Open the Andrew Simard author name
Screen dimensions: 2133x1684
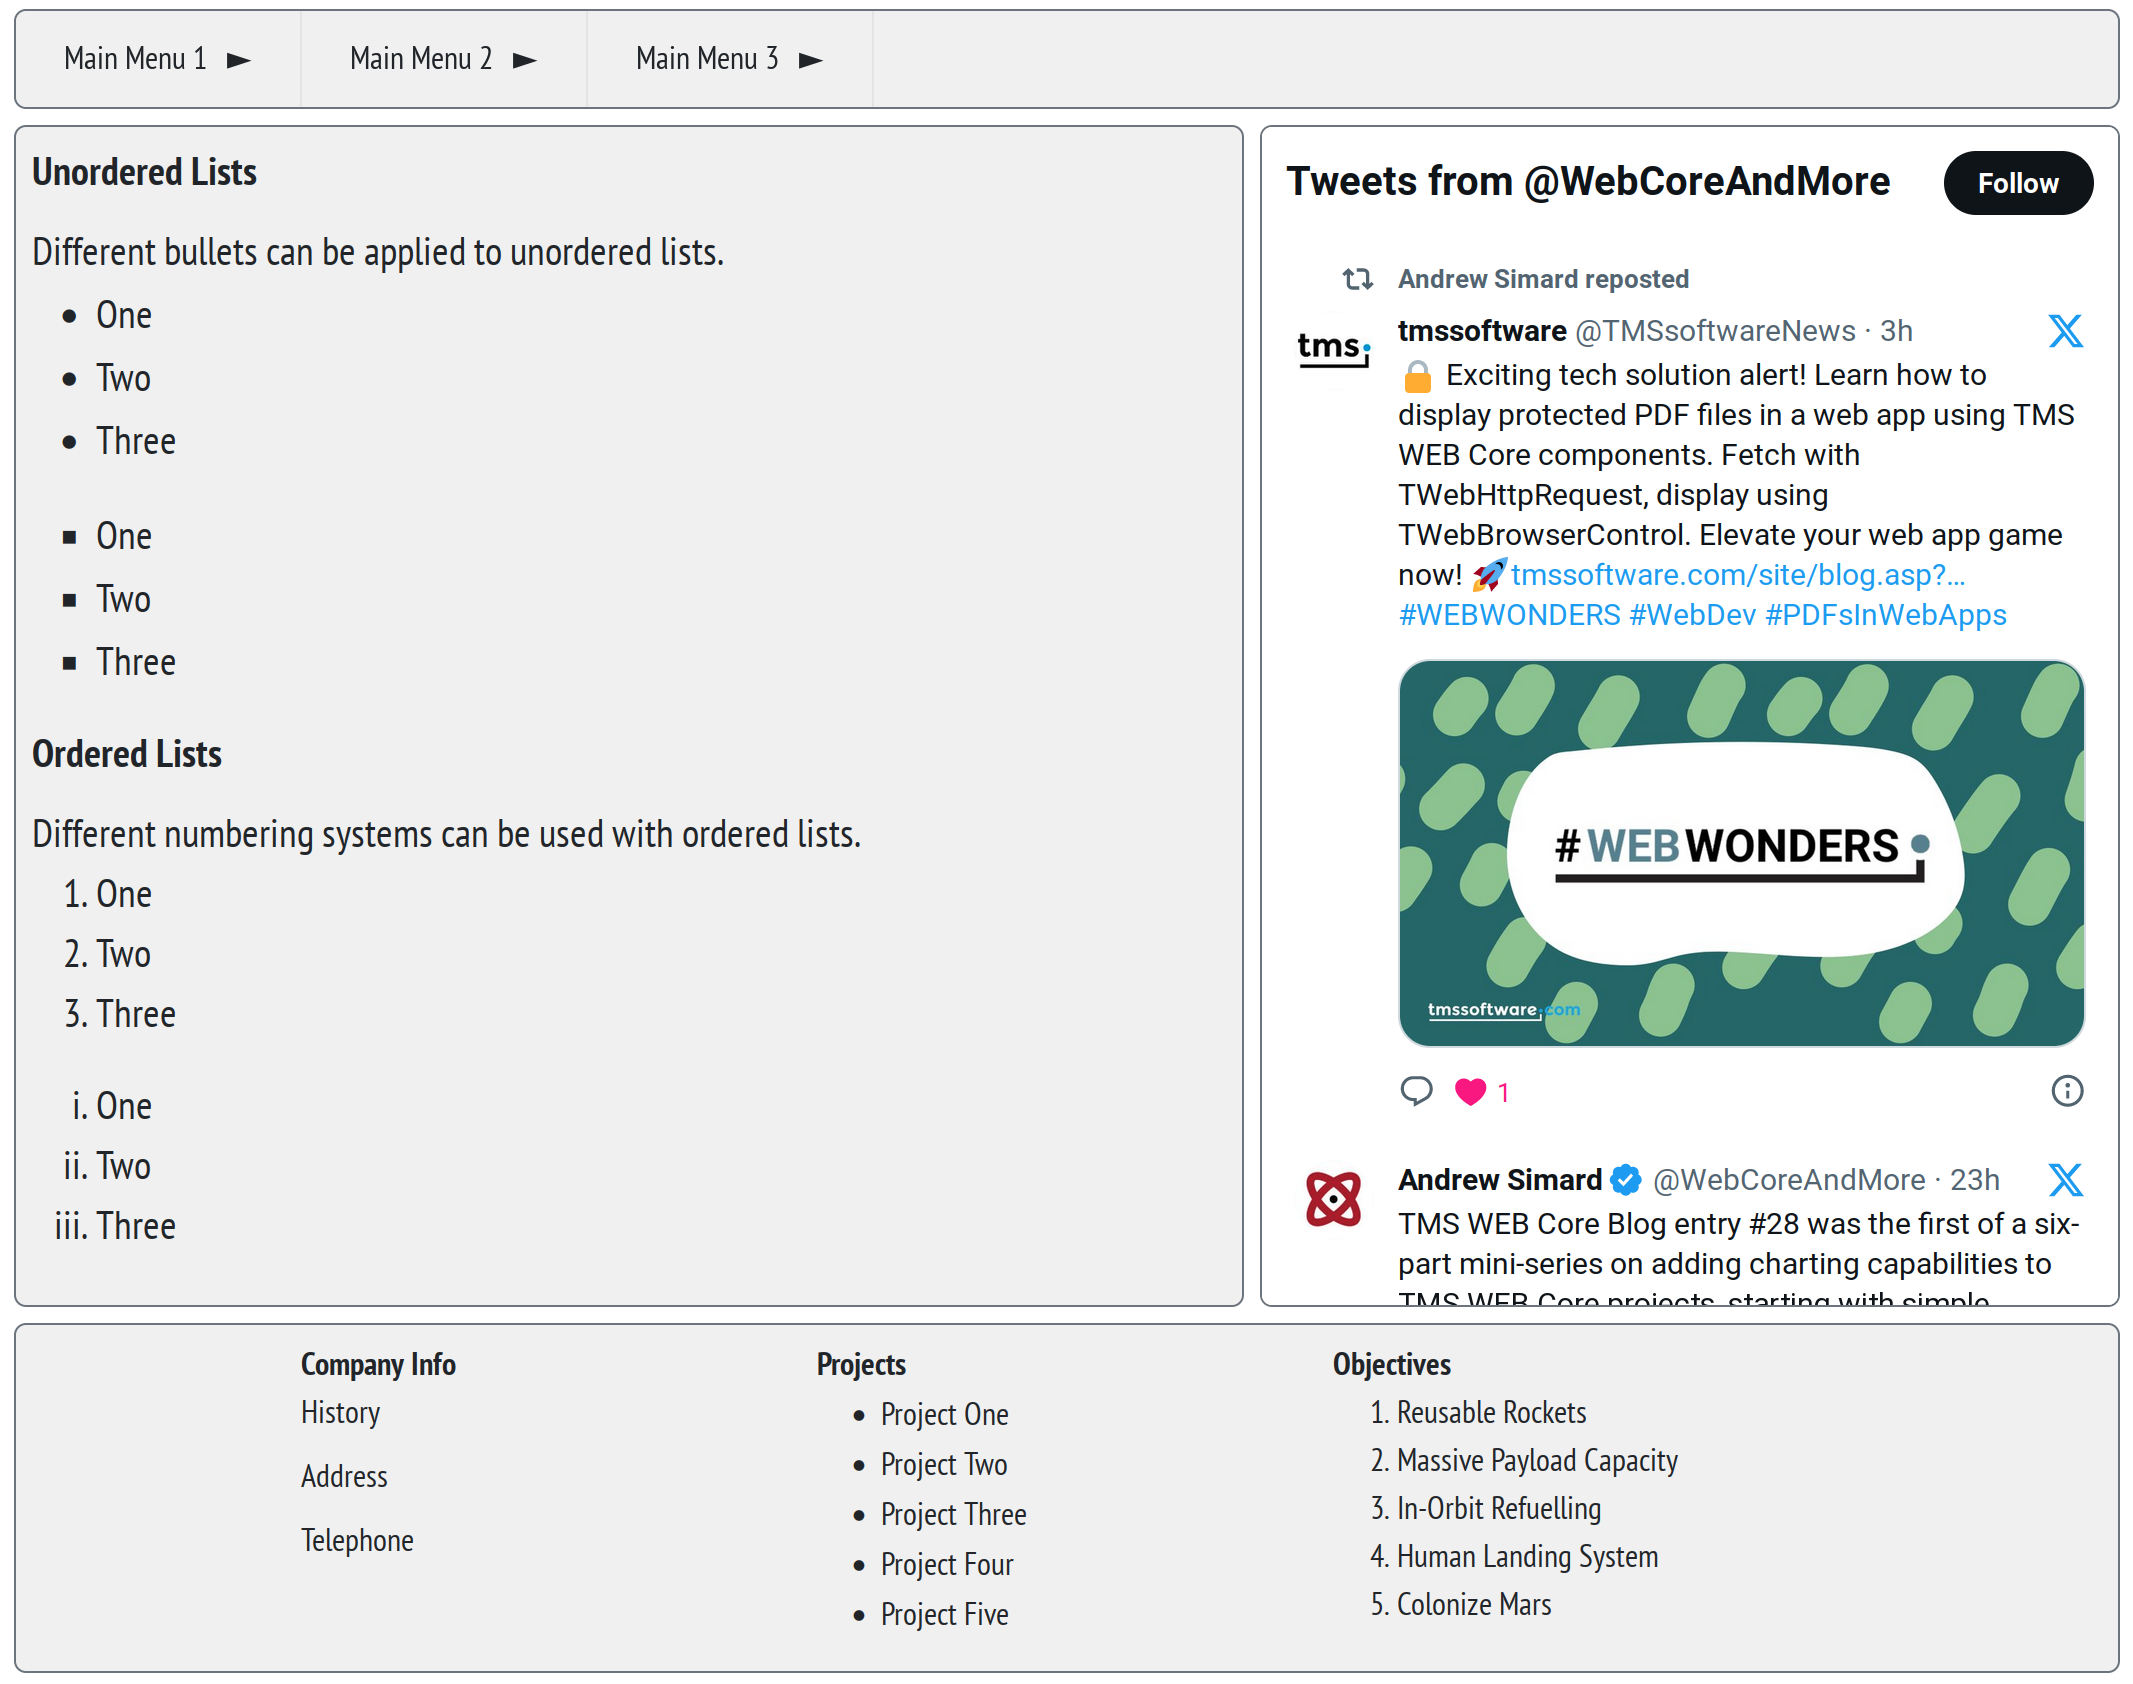pyautogui.click(x=1500, y=1180)
